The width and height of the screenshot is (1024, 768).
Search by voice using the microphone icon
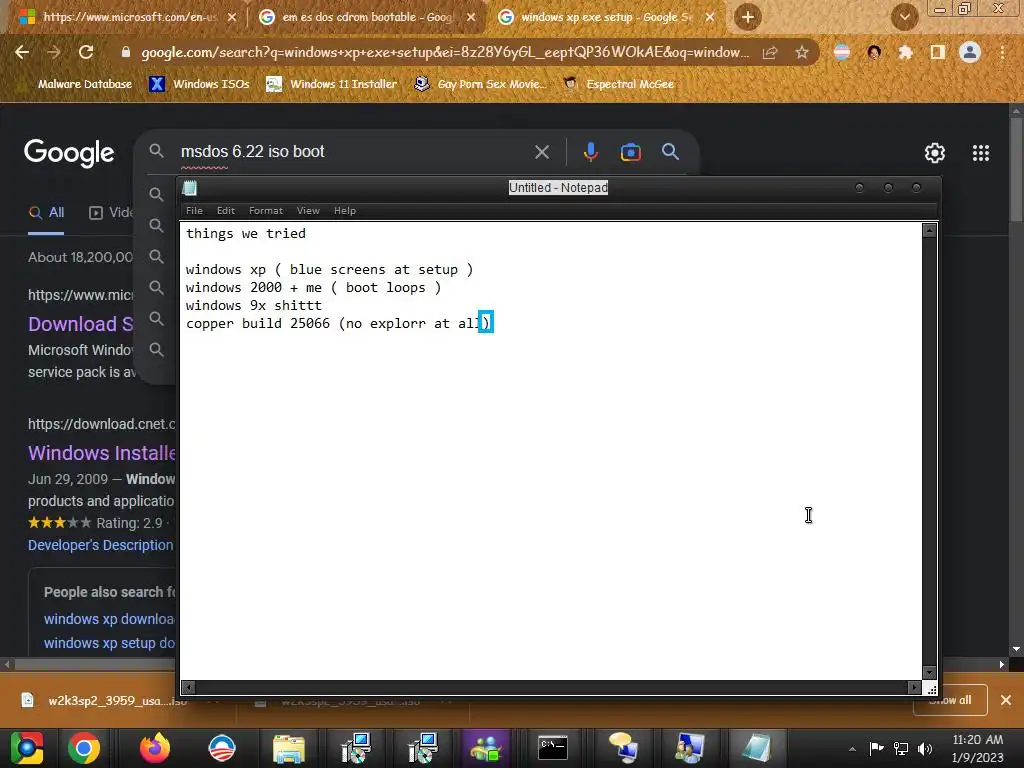point(590,152)
